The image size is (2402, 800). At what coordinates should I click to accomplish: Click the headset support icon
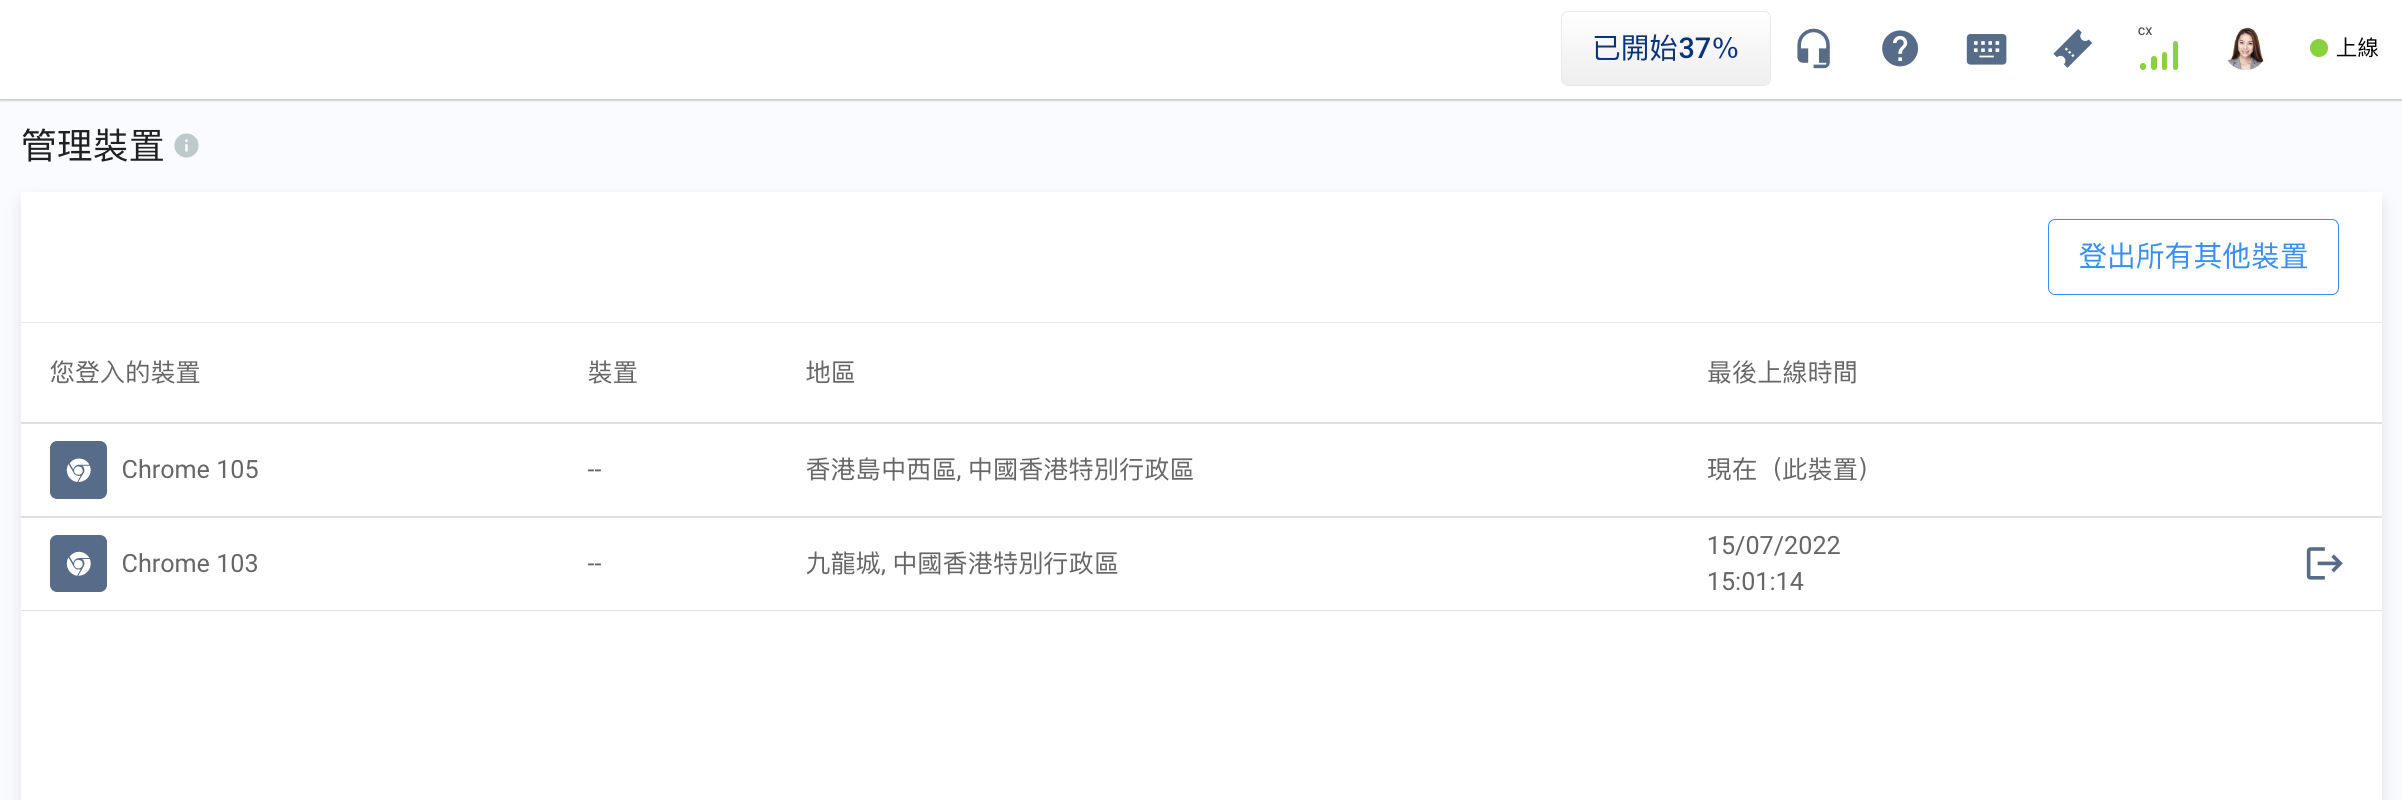click(x=1813, y=48)
